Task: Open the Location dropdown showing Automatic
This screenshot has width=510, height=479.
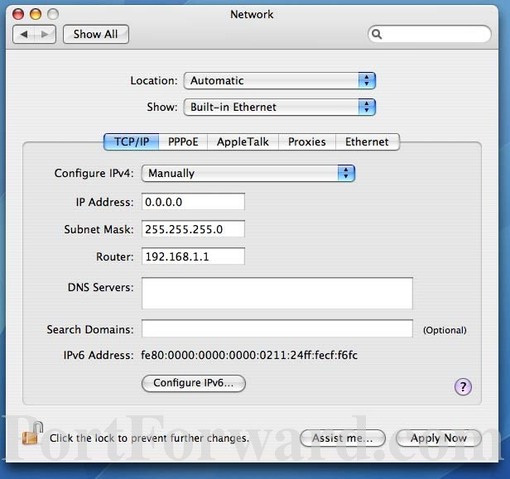Action: (x=280, y=81)
